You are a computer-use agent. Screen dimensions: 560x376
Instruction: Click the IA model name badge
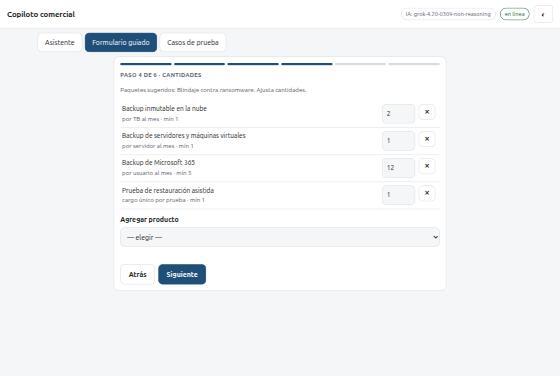[448, 14]
